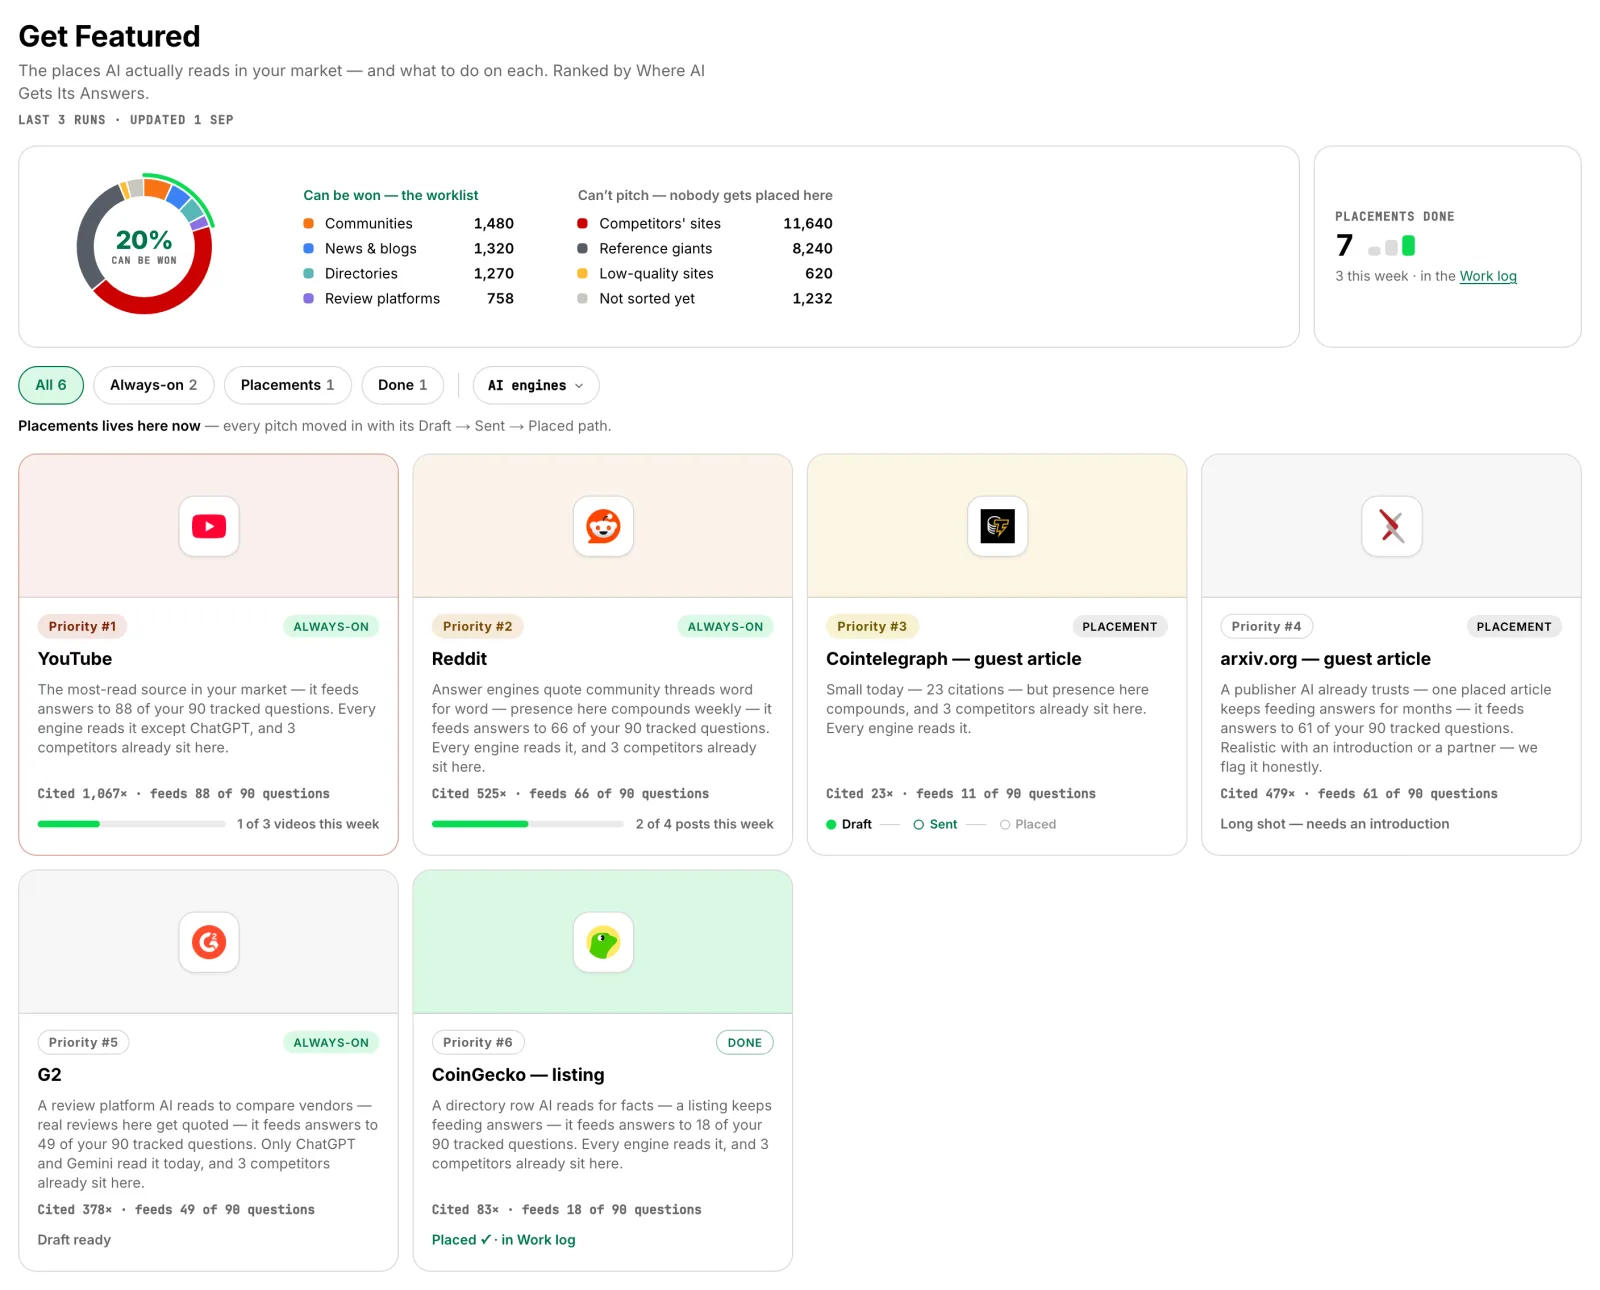
Task: Switch to the Always-on 2 tab
Action: (x=153, y=385)
